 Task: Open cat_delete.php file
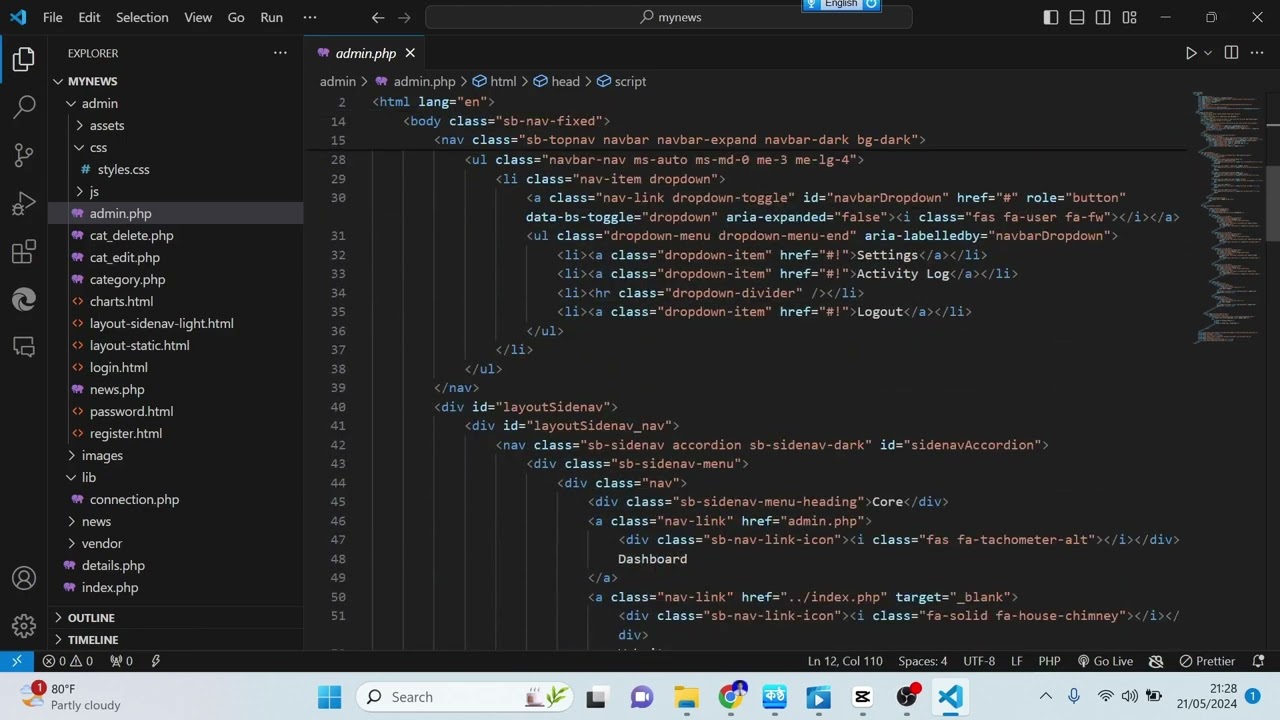pyautogui.click(x=176, y=235)
